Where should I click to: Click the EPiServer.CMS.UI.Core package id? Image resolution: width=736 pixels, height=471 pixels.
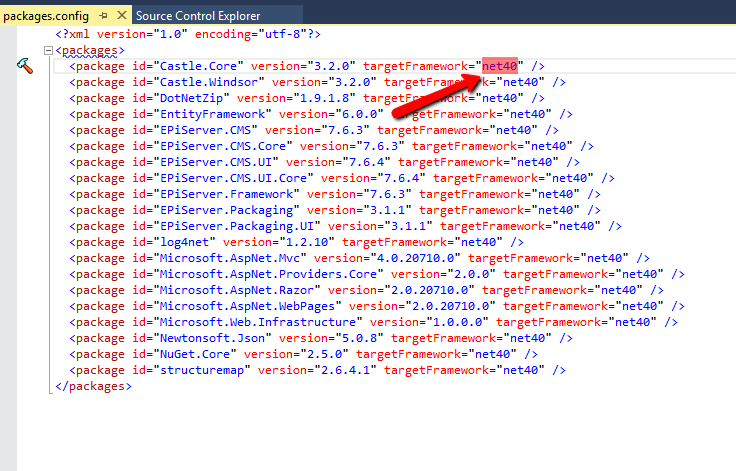pos(233,178)
